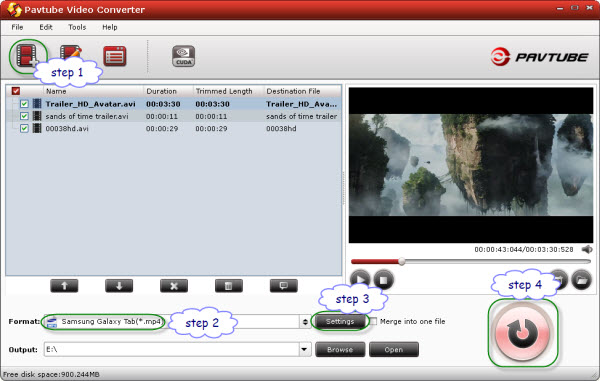Click the red list options toolbar icon
Screen dimensions: 600x381
point(114,56)
